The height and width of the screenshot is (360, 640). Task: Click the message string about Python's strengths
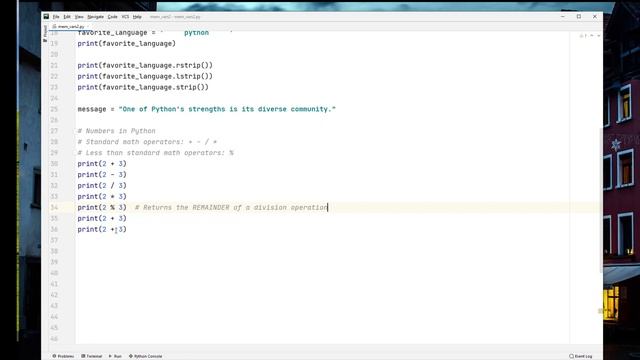[x=227, y=109]
